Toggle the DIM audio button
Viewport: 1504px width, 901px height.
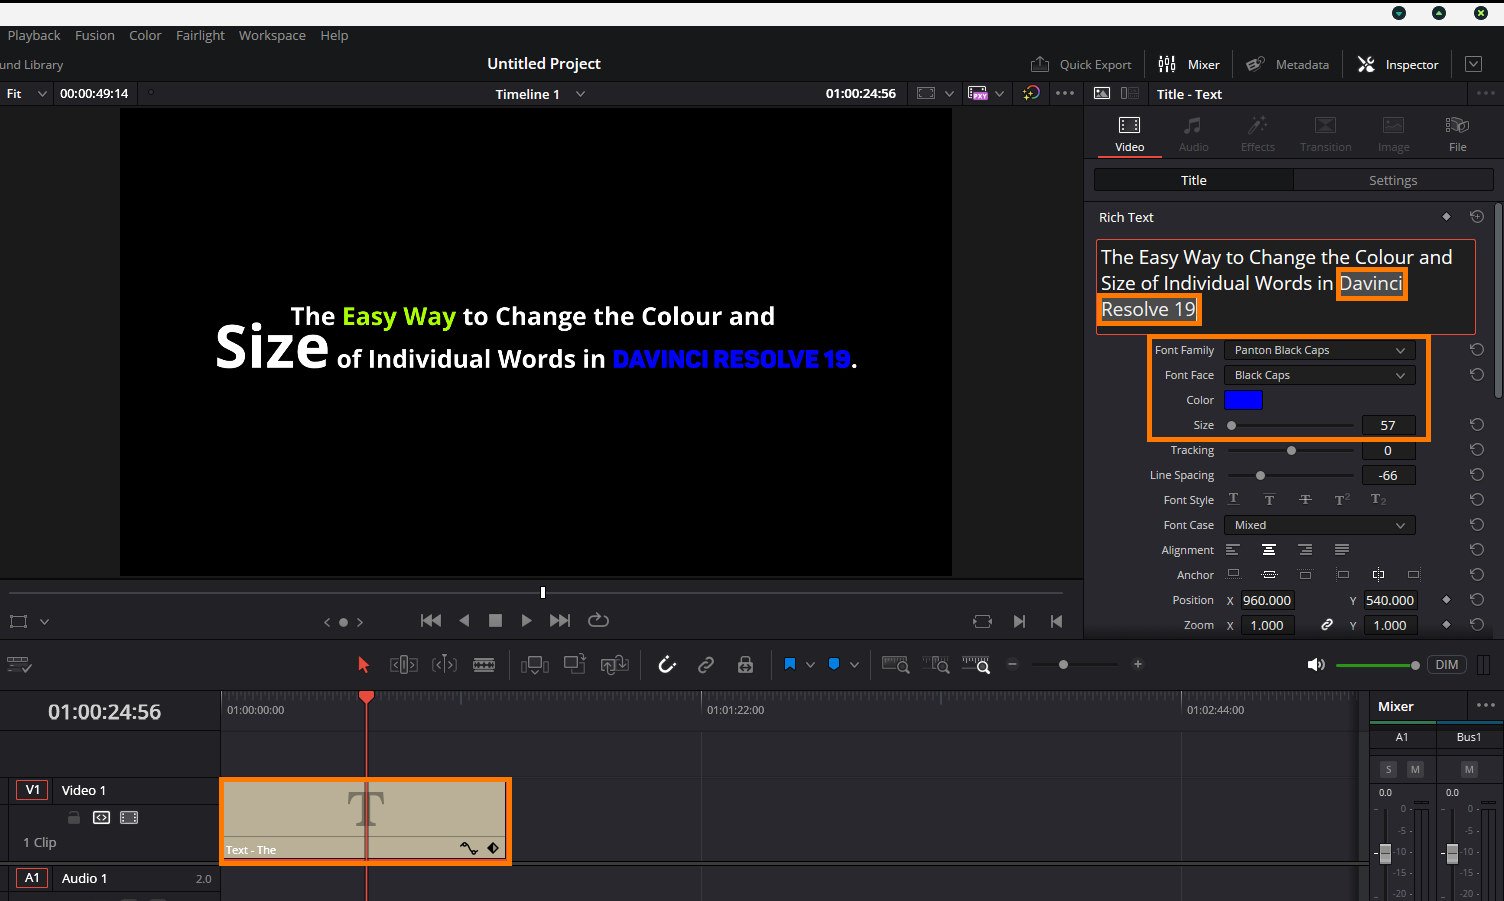pyautogui.click(x=1447, y=665)
